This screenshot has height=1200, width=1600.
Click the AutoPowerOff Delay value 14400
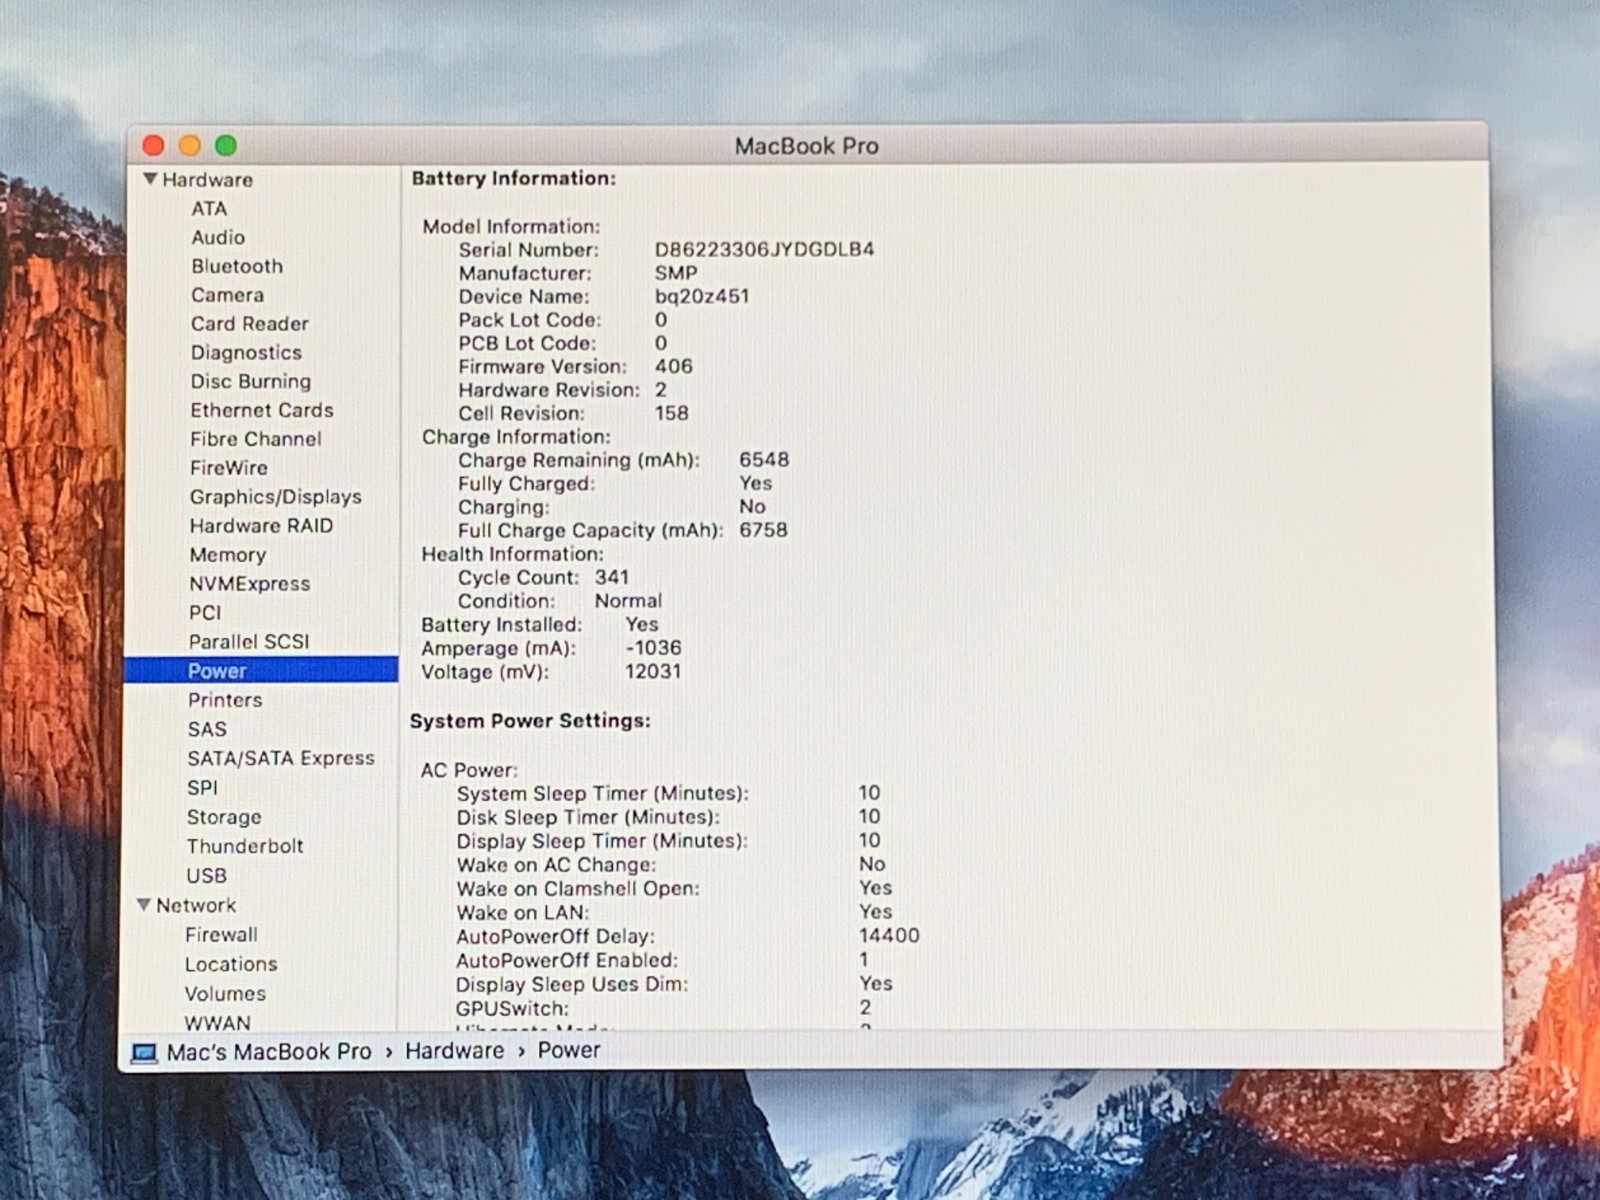(889, 936)
